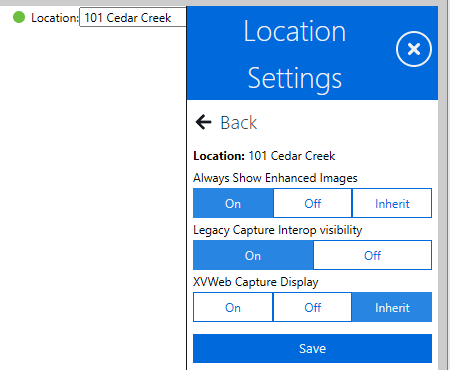Set XVWeb Capture Display to Inherit
Image resolution: width=450 pixels, height=370 pixels.
click(392, 307)
